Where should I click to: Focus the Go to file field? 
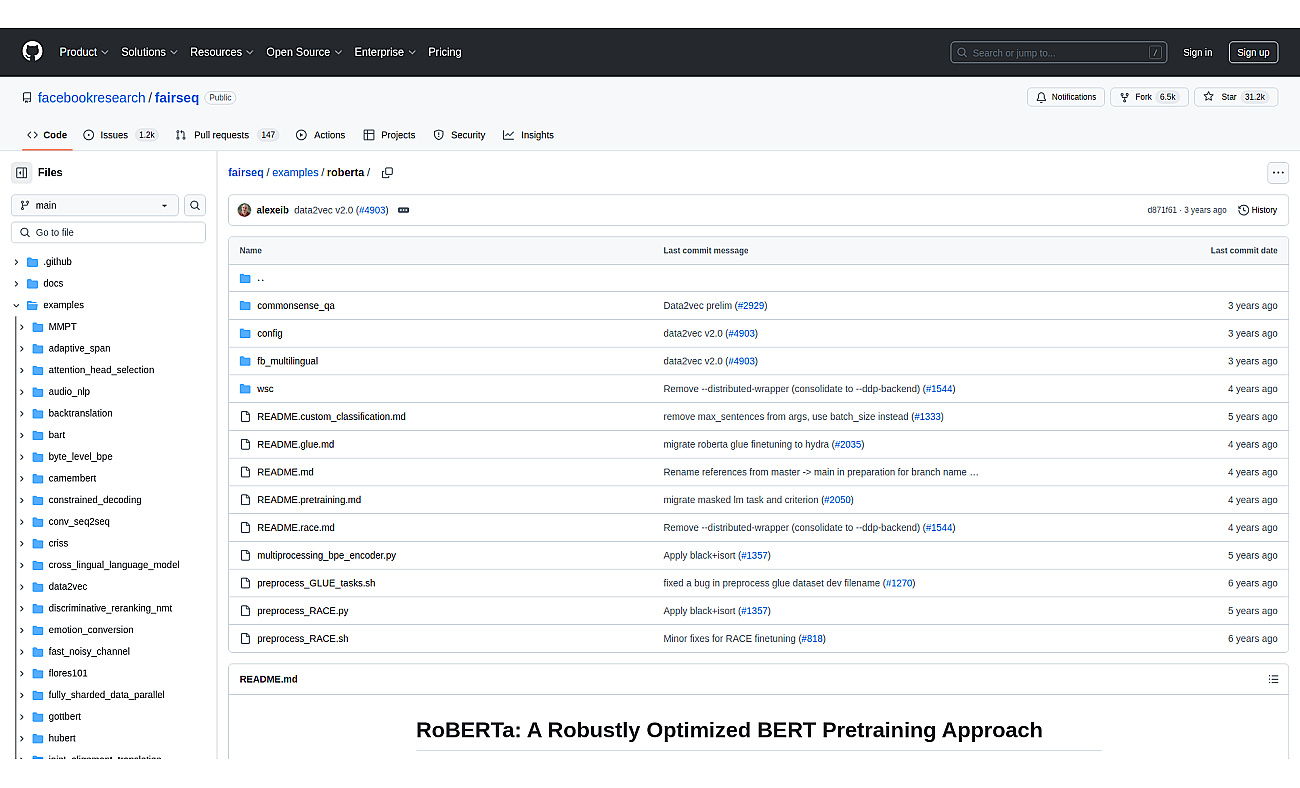(x=108, y=232)
